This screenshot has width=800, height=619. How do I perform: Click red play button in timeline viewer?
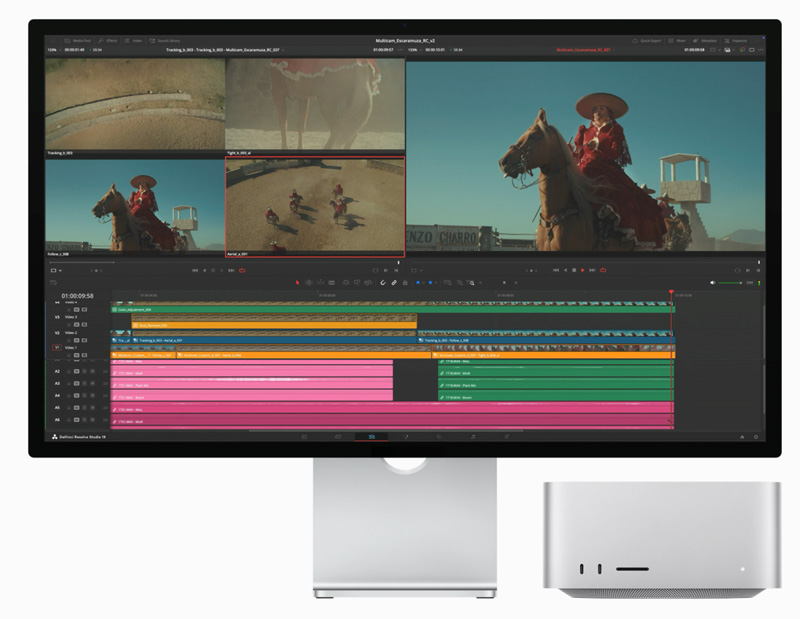click(583, 270)
